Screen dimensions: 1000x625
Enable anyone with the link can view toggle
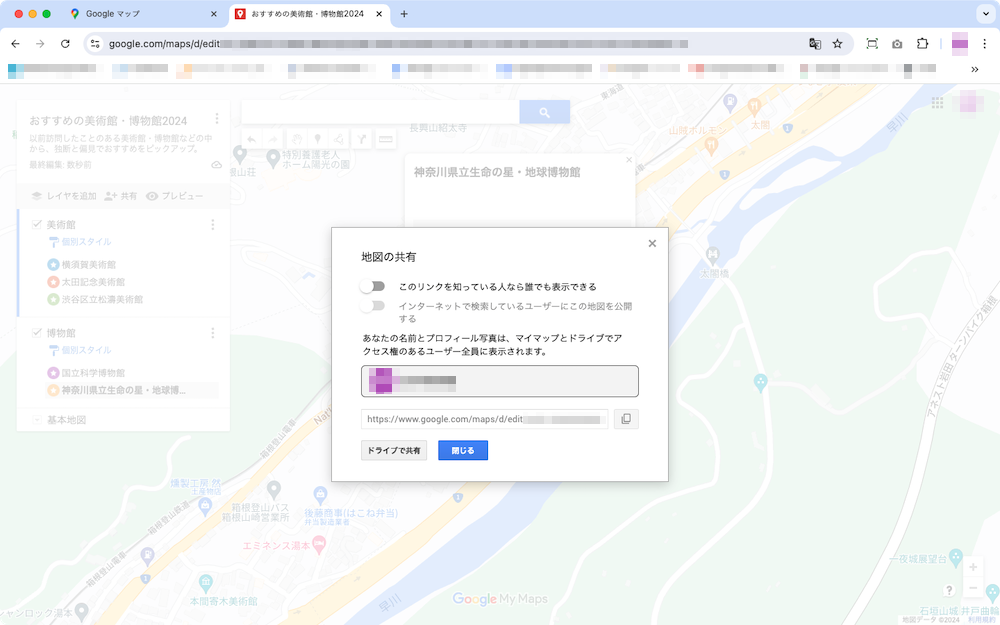coord(372,286)
